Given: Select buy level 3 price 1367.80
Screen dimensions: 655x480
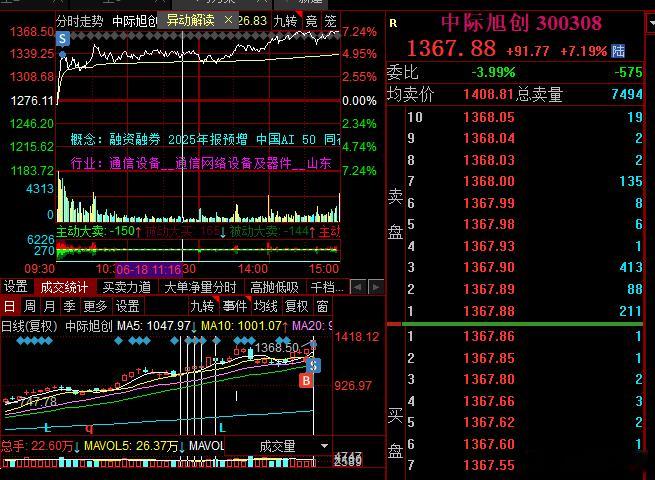Looking at the screenshot, I should pyautogui.click(x=489, y=379).
